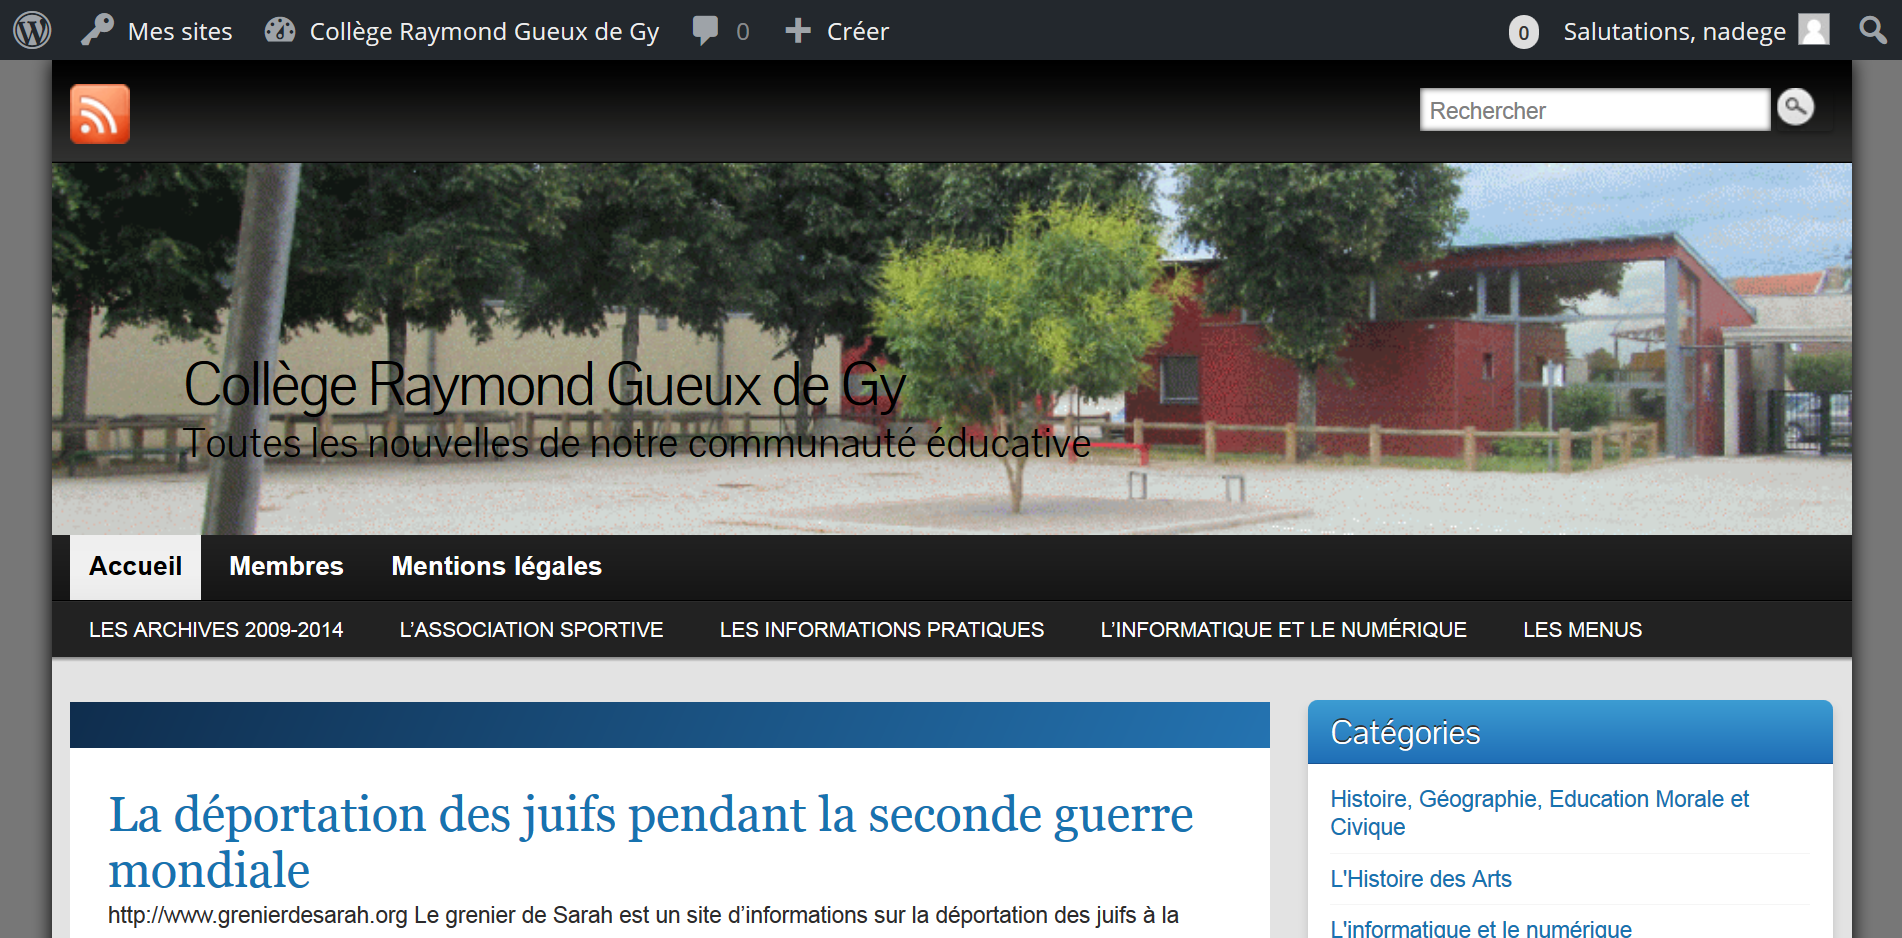
Task: Open the Créer menu
Action: coord(837,31)
